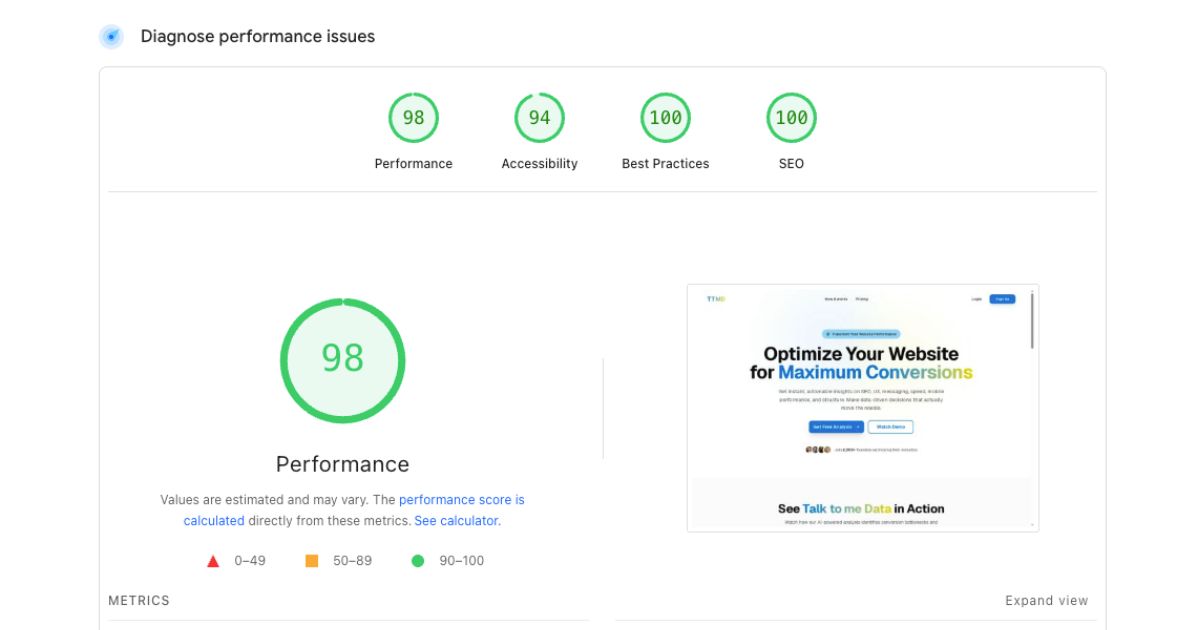Open the See calculator link
The width and height of the screenshot is (1200, 630).
point(456,521)
